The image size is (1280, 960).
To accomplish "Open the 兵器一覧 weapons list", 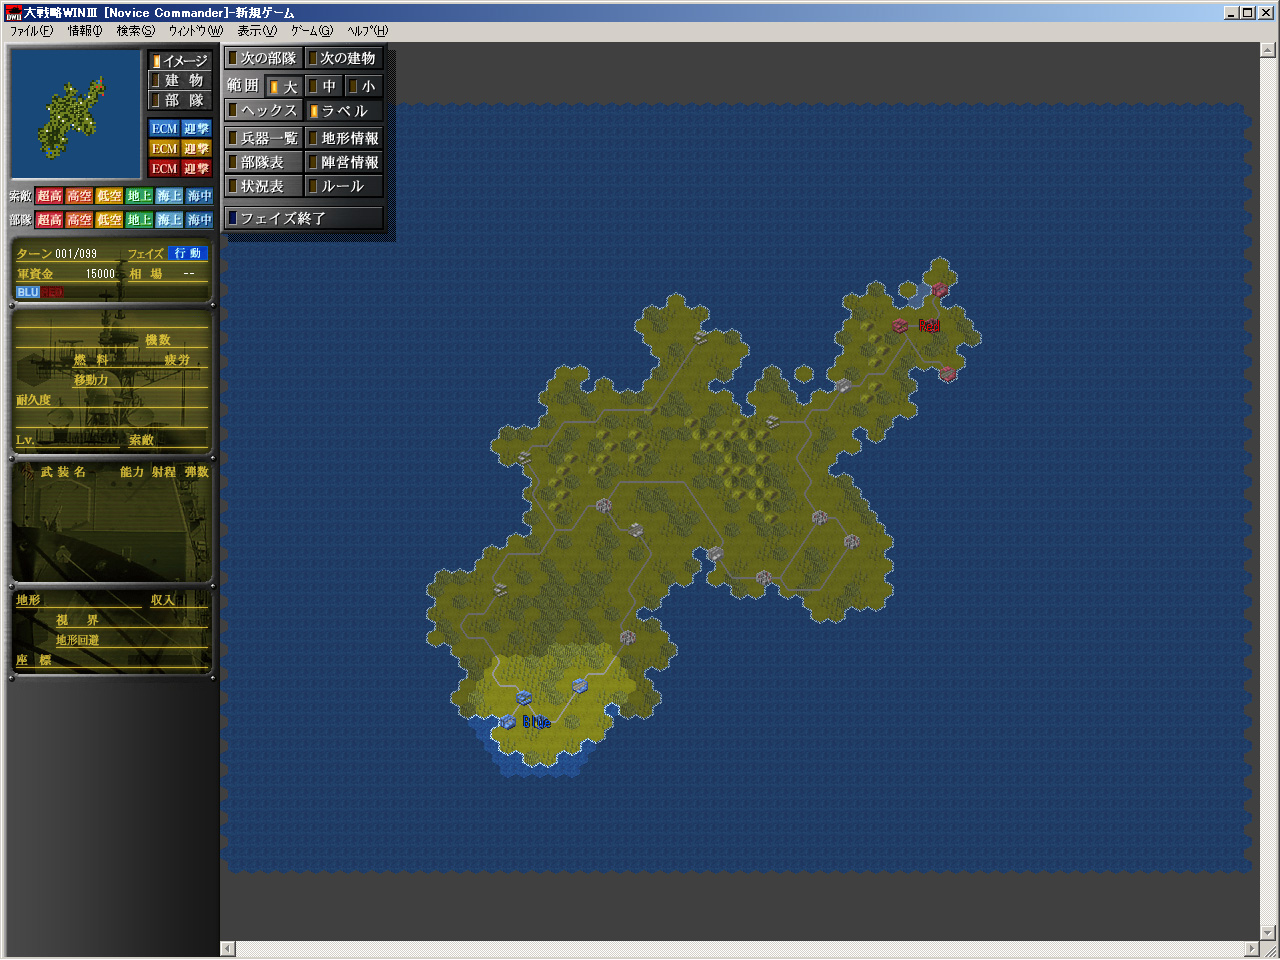I will click(264, 139).
